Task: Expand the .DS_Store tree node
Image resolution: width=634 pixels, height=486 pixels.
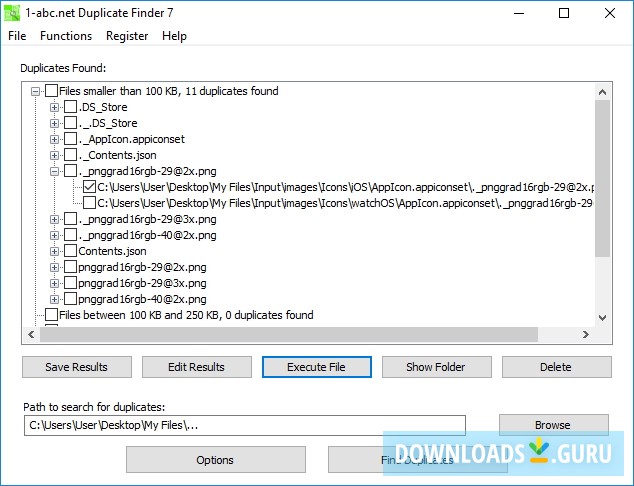Action: click(54, 108)
